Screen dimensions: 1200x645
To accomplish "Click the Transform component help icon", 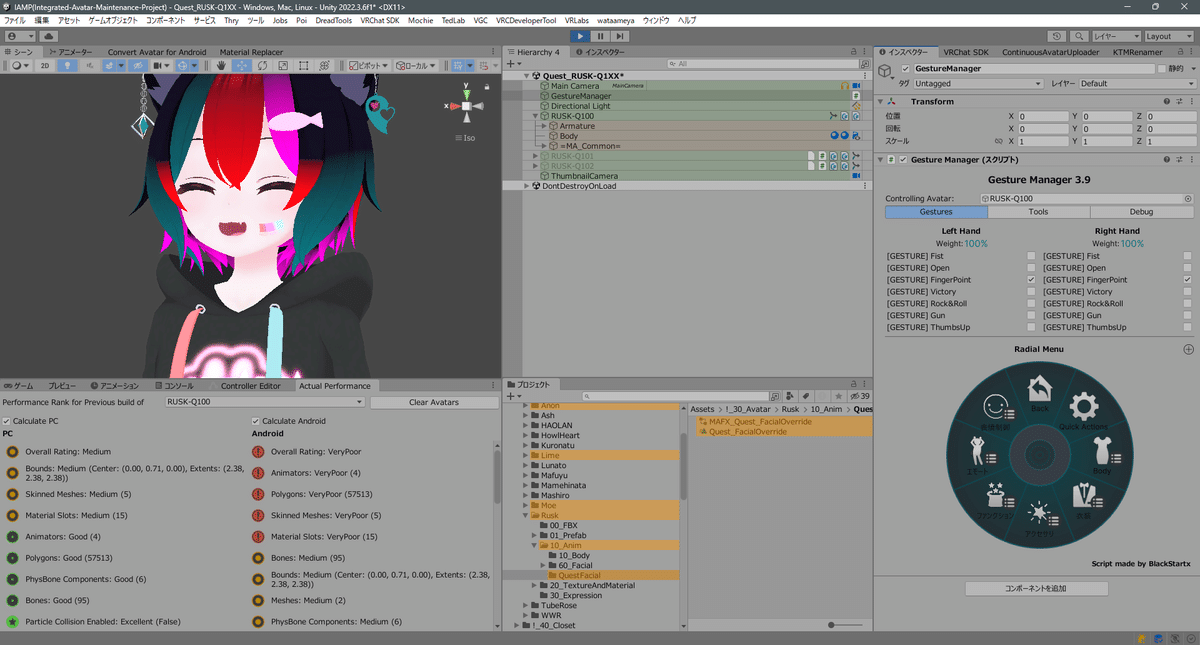I will pyautogui.click(x=1166, y=101).
